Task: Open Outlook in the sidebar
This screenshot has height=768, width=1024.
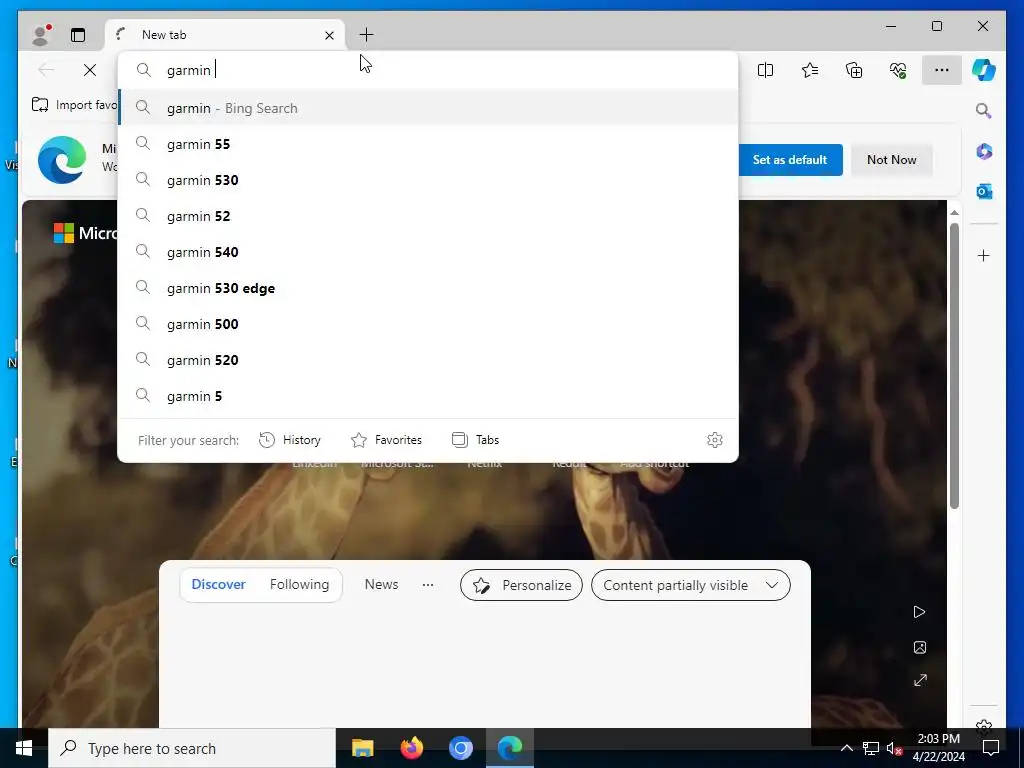Action: click(984, 191)
